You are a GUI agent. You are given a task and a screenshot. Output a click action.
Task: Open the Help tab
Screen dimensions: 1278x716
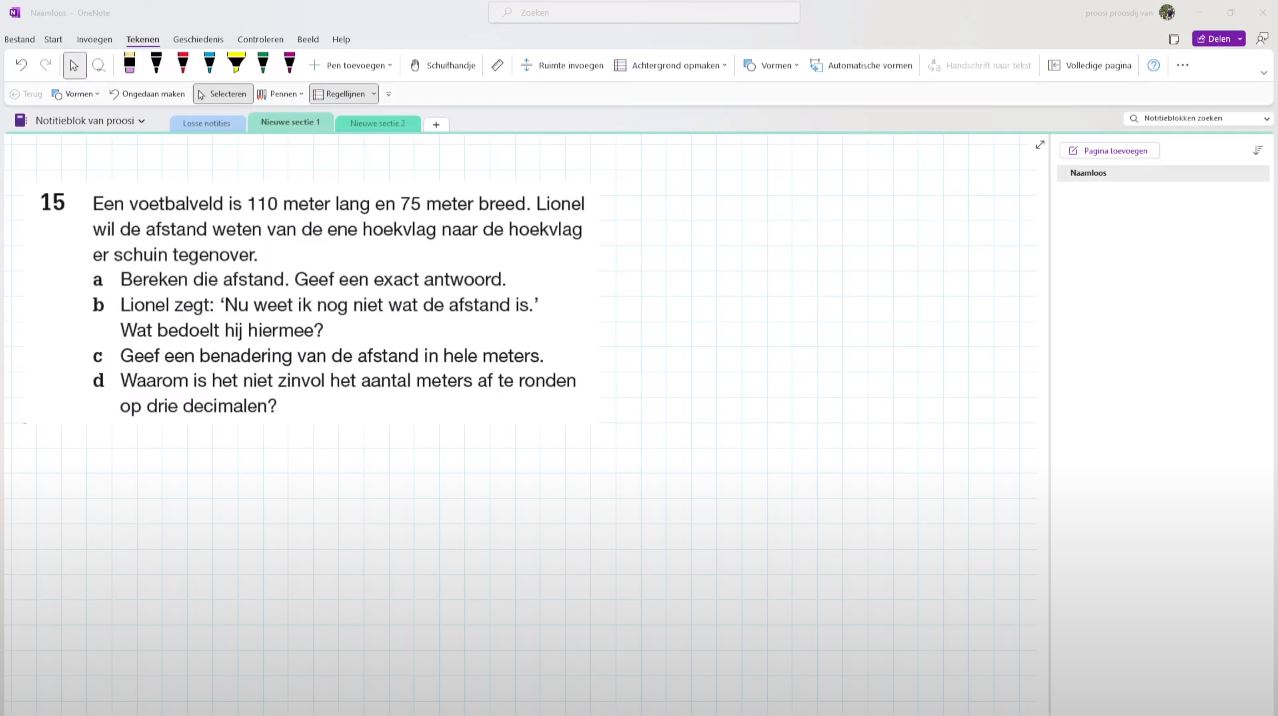coord(341,40)
